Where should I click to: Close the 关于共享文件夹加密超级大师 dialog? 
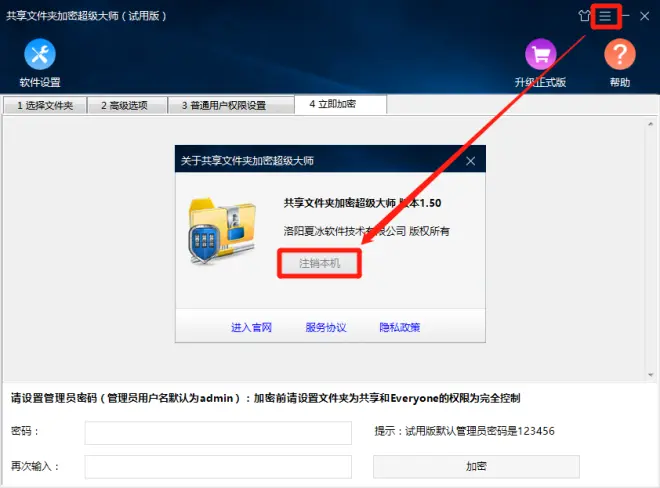coord(471,161)
